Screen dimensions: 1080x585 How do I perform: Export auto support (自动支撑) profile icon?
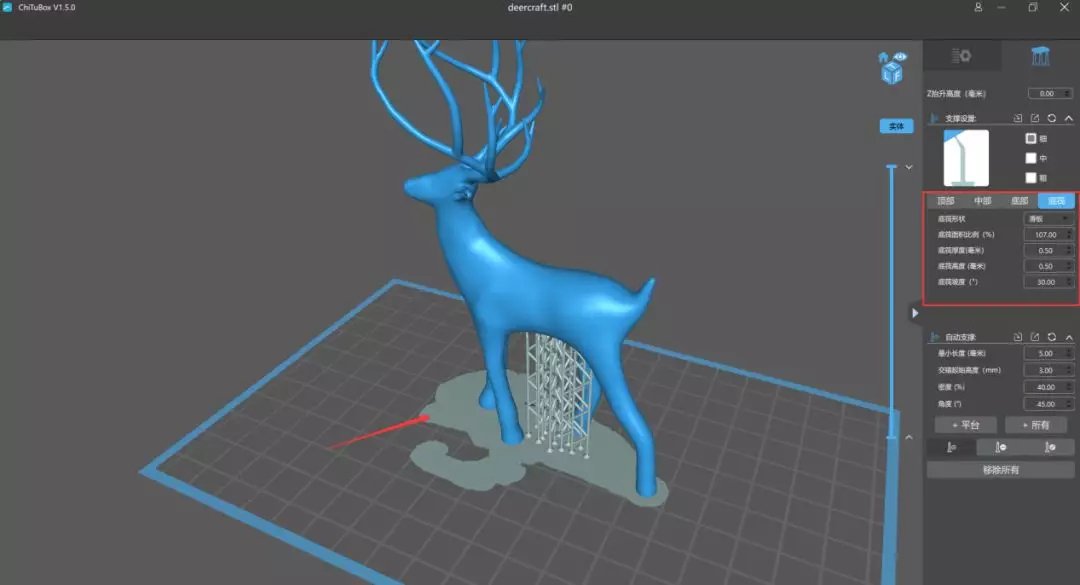(x=1035, y=337)
